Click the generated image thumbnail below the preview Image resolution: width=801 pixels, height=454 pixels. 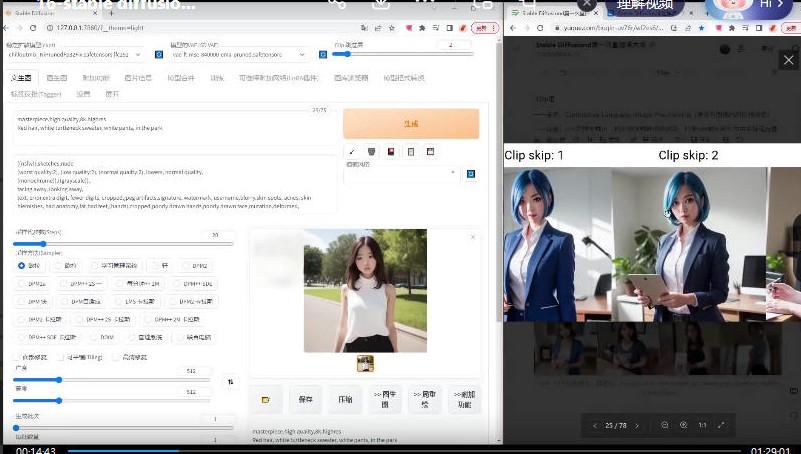[x=365, y=364]
